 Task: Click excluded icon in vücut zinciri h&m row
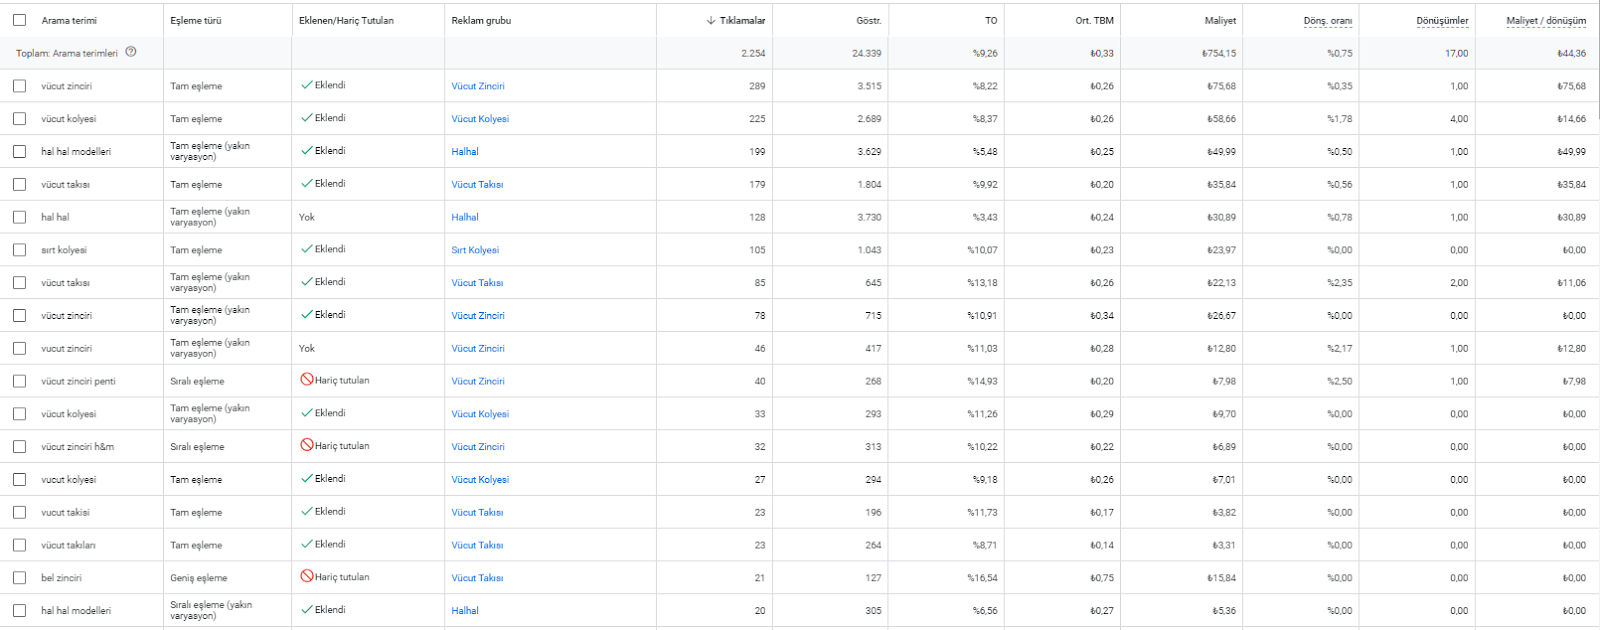tap(307, 446)
